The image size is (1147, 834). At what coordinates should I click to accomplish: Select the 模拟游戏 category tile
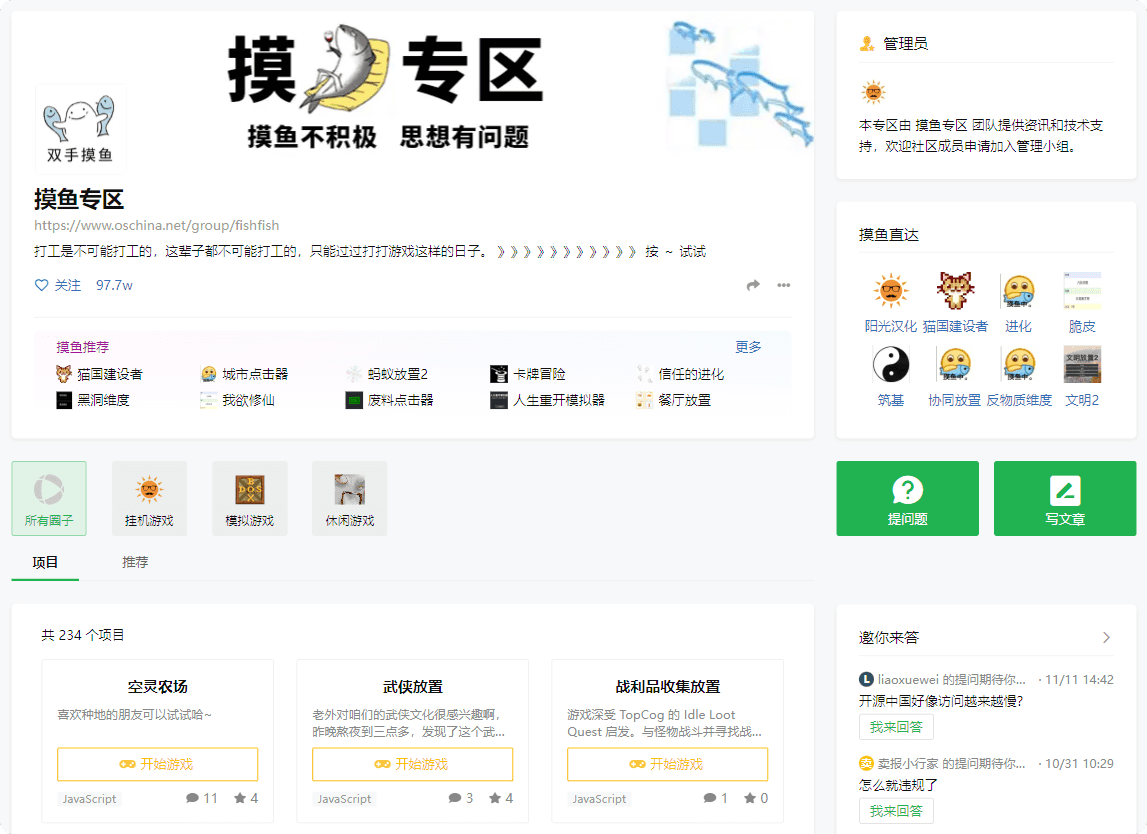[x=249, y=498]
